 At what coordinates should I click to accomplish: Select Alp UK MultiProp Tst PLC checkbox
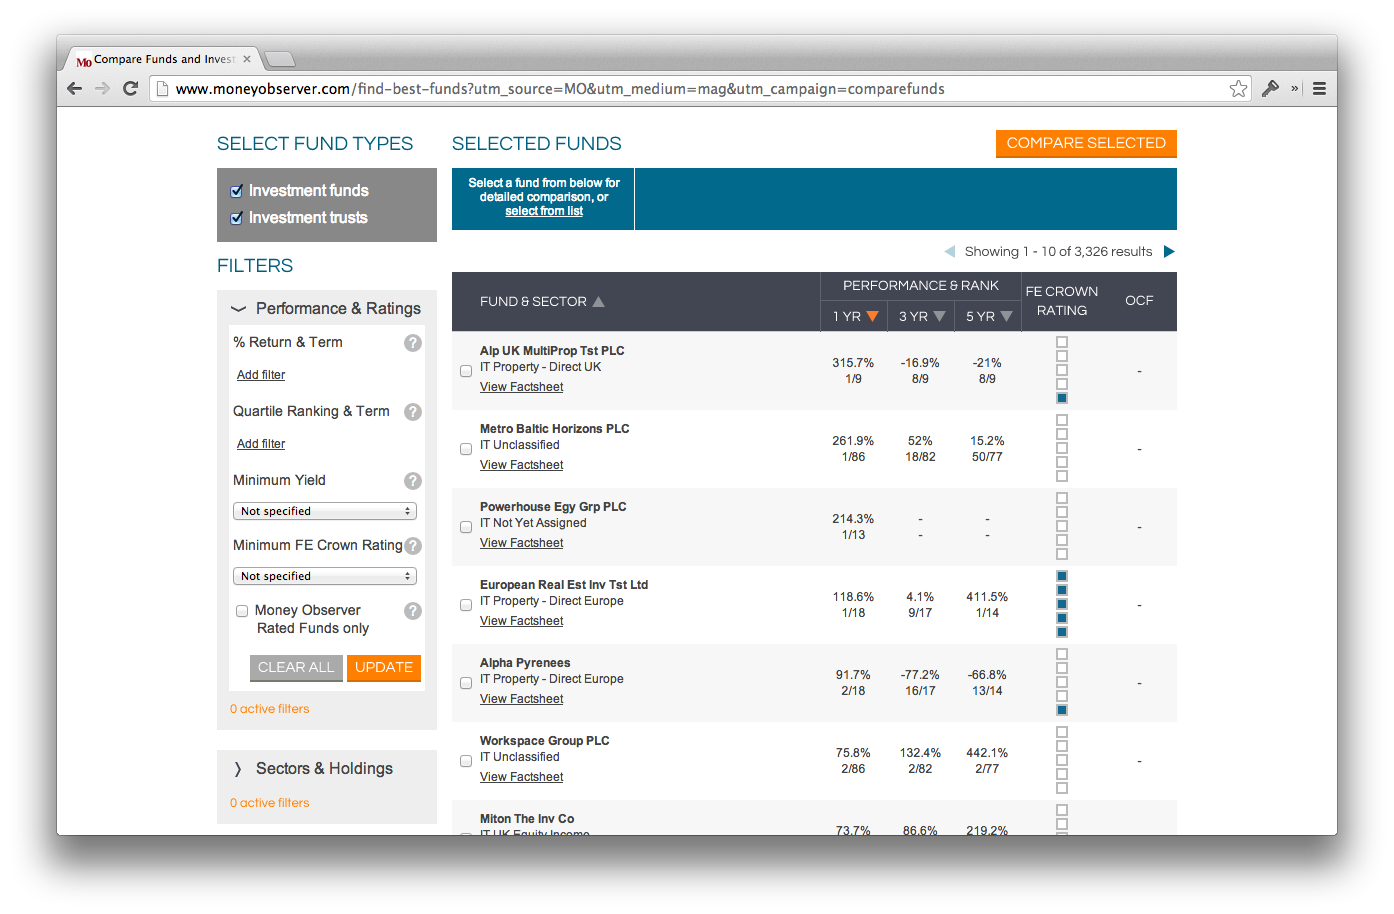(x=466, y=371)
